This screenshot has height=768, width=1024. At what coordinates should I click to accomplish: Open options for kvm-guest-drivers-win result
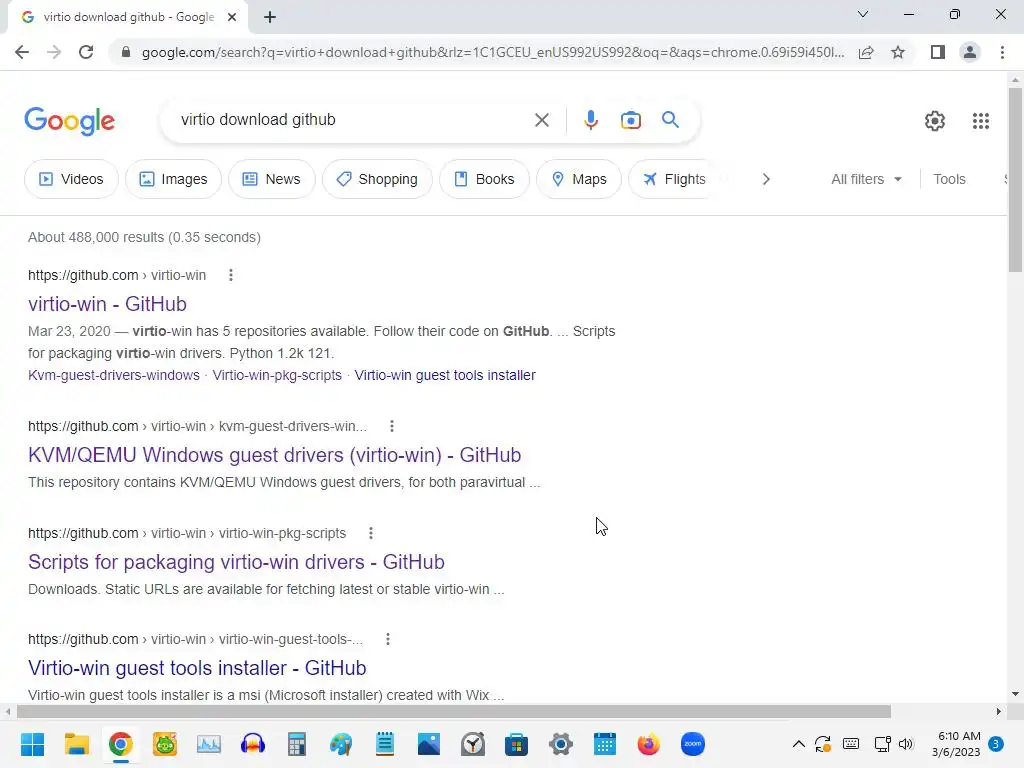392,426
